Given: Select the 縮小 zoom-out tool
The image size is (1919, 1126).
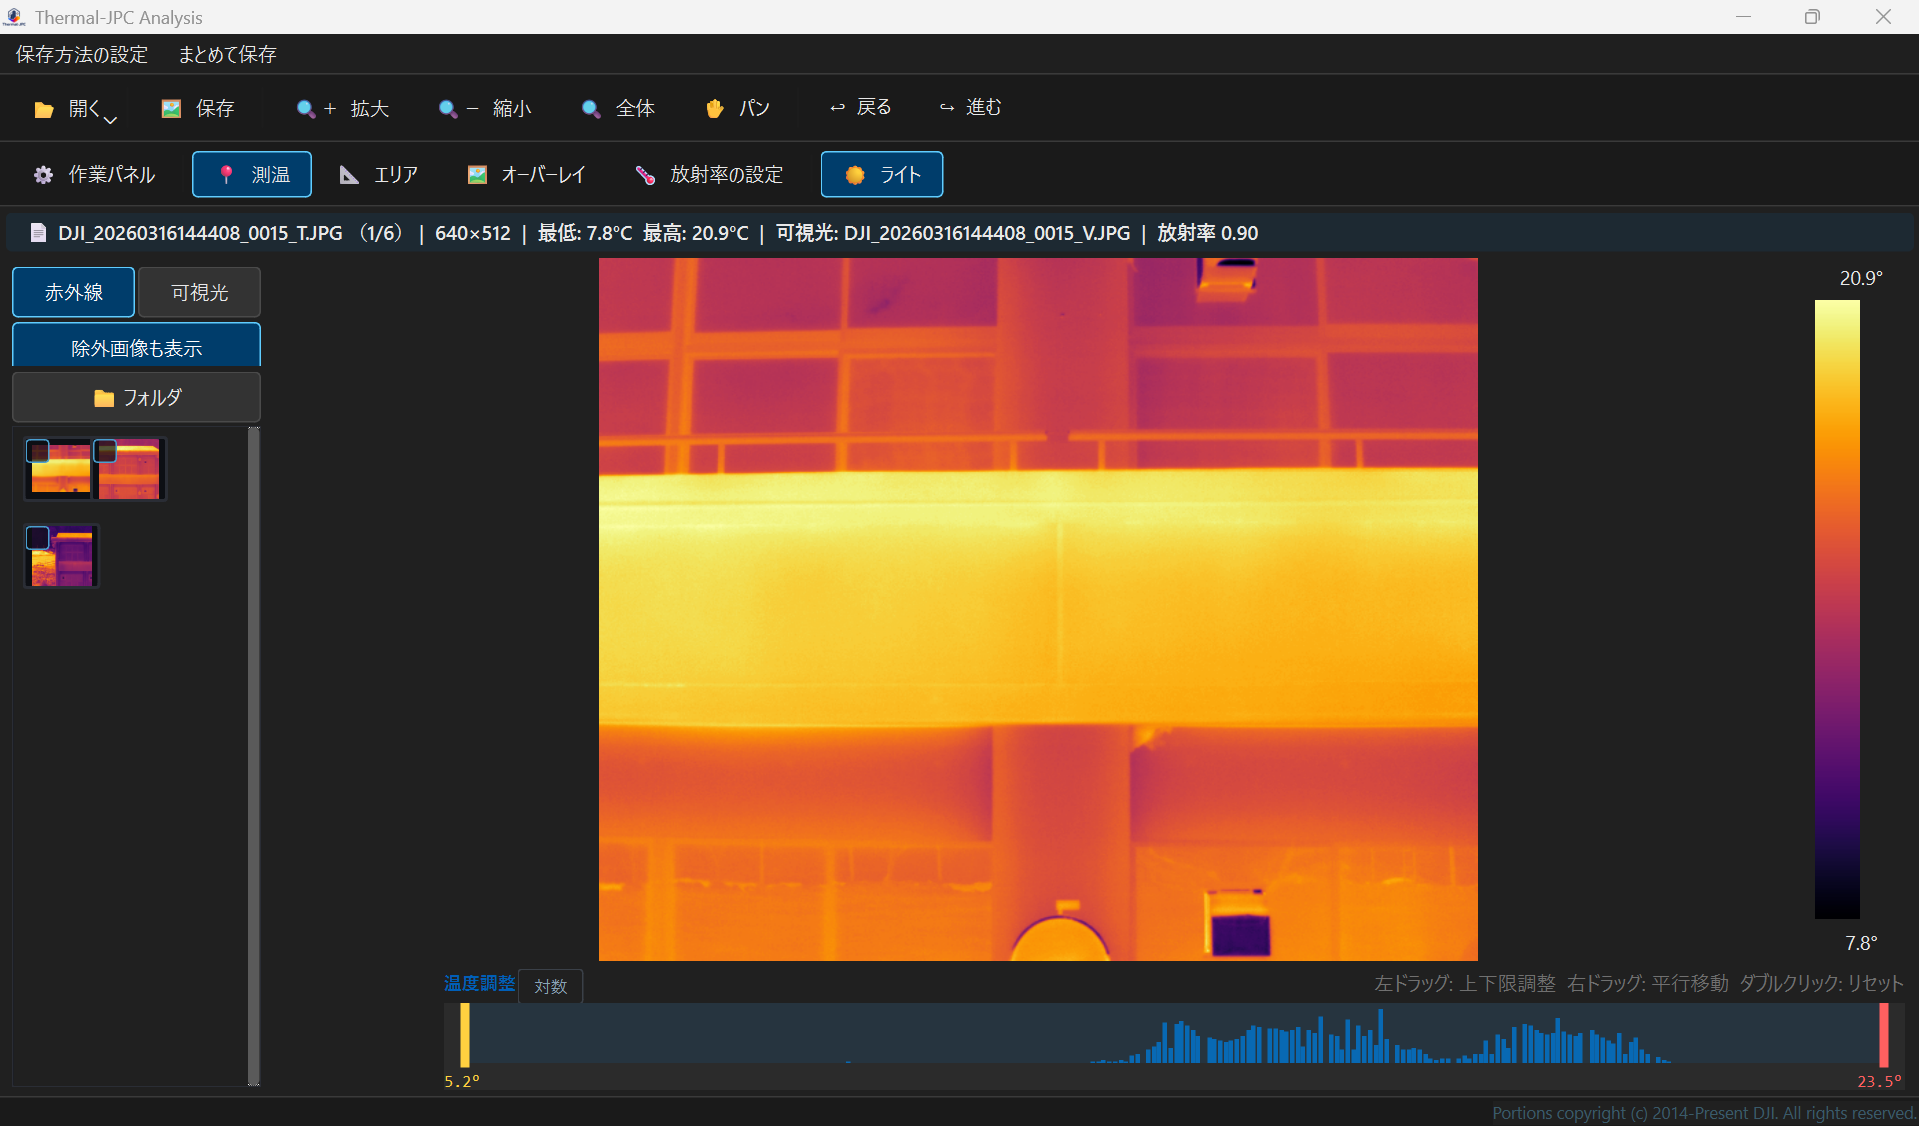Looking at the screenshot, I should click(485, 108).
